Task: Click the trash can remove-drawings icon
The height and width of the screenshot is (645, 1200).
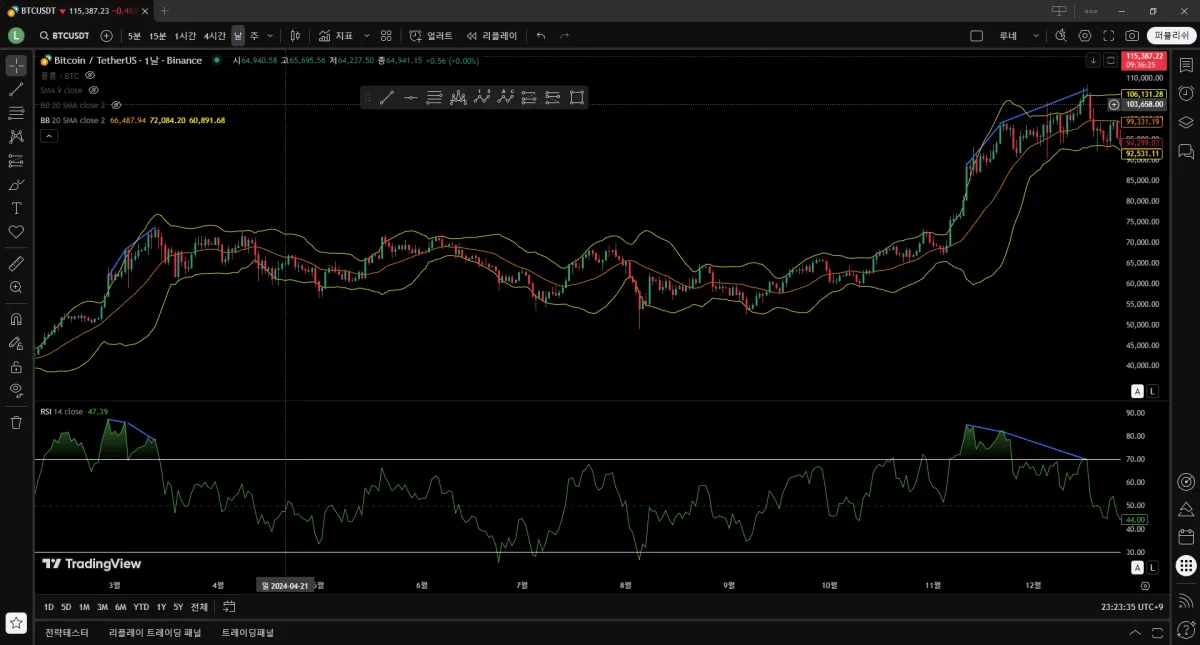Action: 16,422
